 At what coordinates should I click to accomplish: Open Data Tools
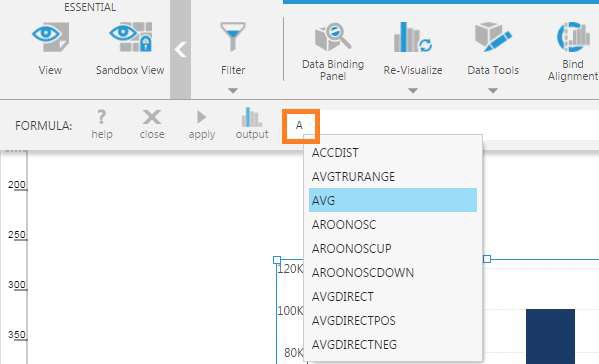tap(493, 37)
